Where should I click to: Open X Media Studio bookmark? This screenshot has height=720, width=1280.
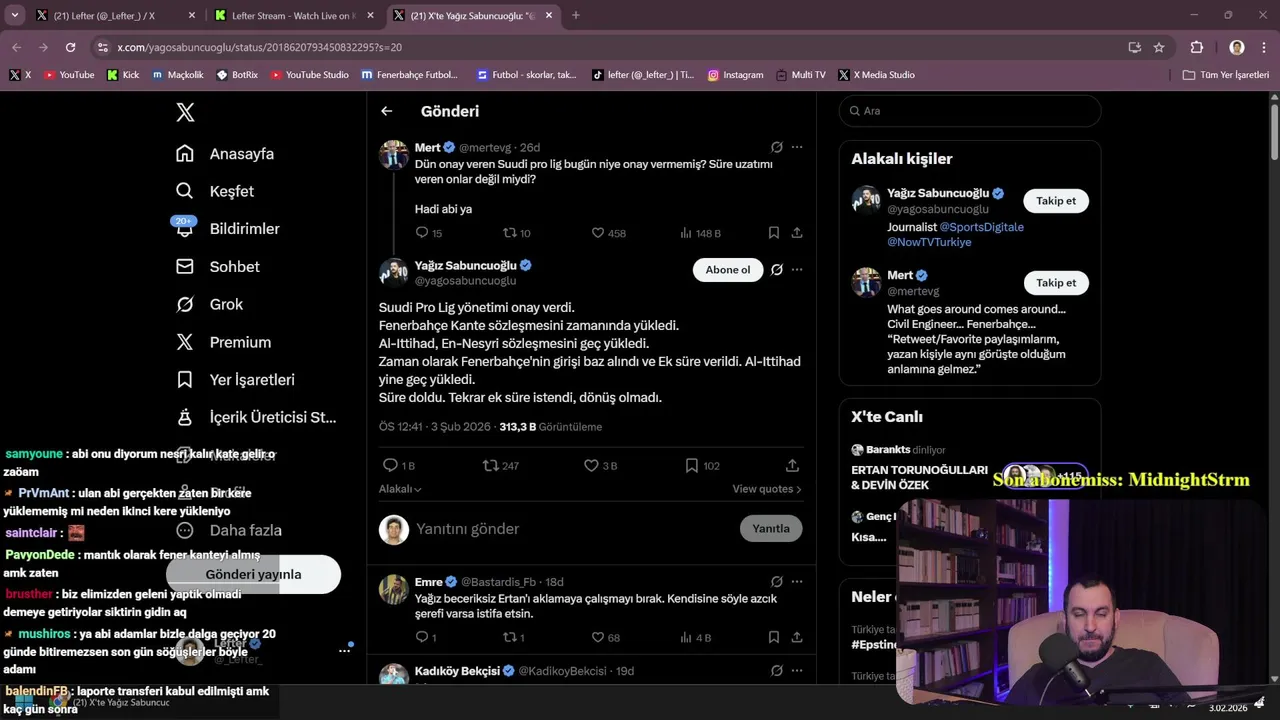tap(877, 75)
